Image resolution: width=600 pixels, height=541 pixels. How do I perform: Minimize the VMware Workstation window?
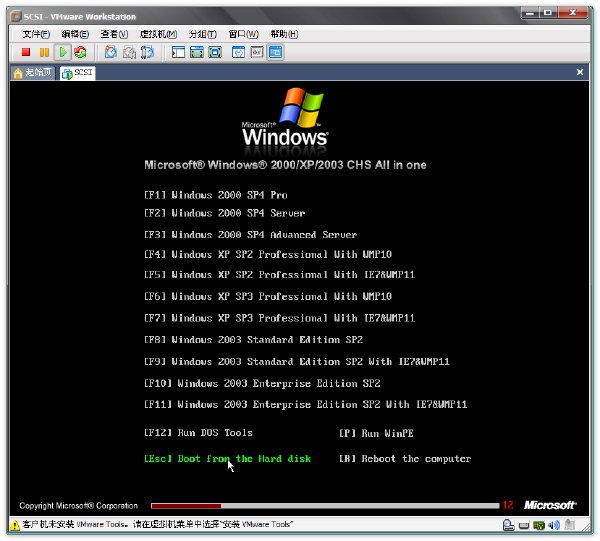tap(530, 13)
